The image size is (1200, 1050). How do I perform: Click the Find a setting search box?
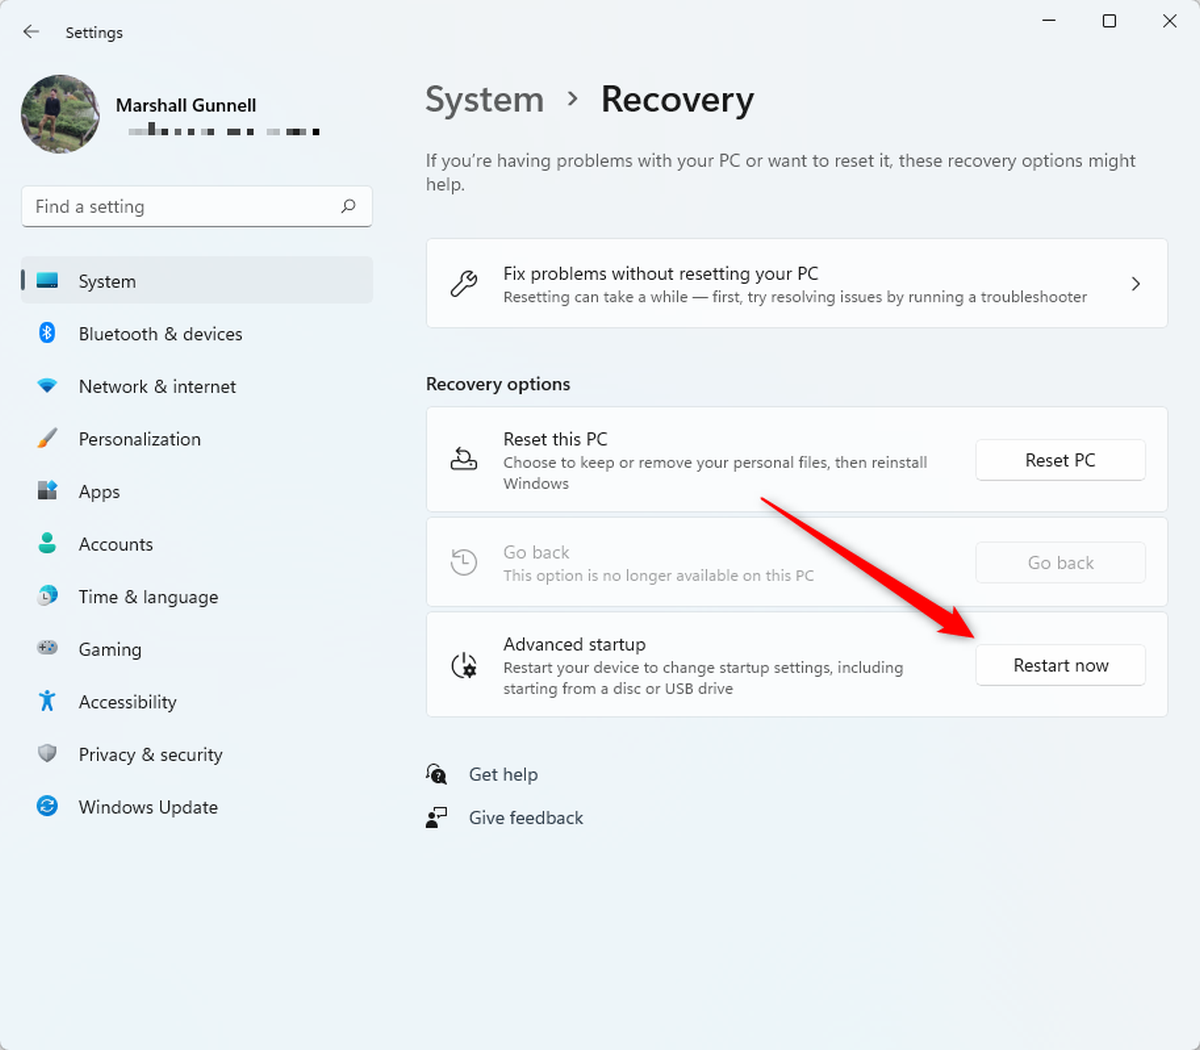point(197,207)
